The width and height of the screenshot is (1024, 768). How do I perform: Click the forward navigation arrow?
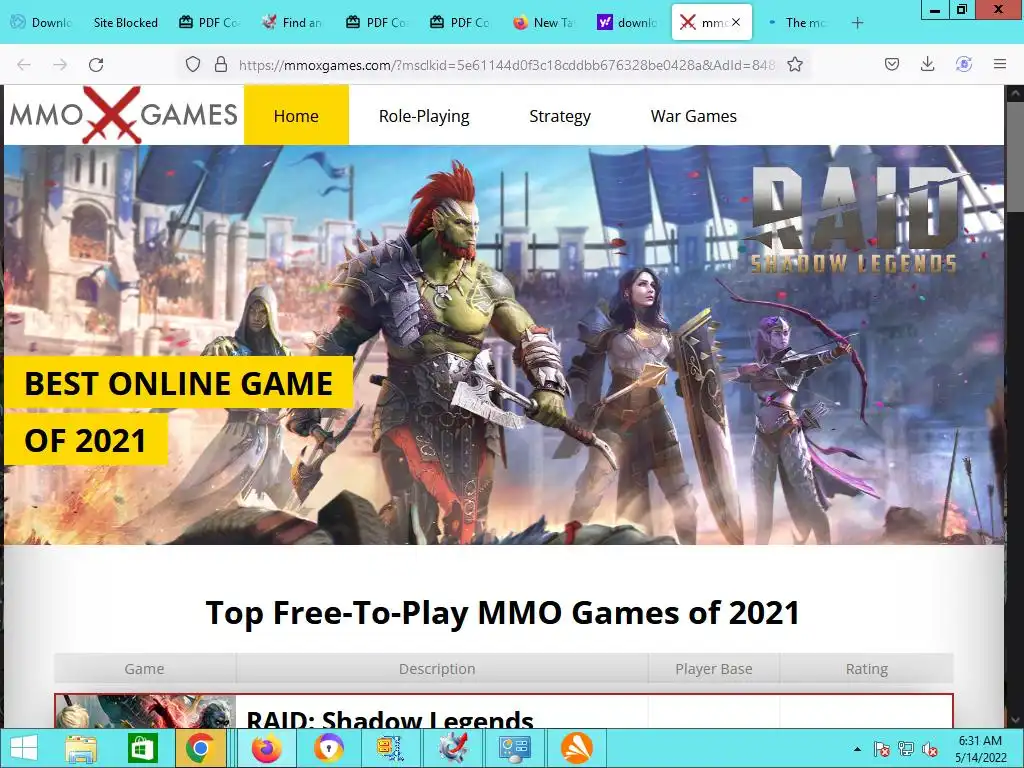(x=60, y=65)
